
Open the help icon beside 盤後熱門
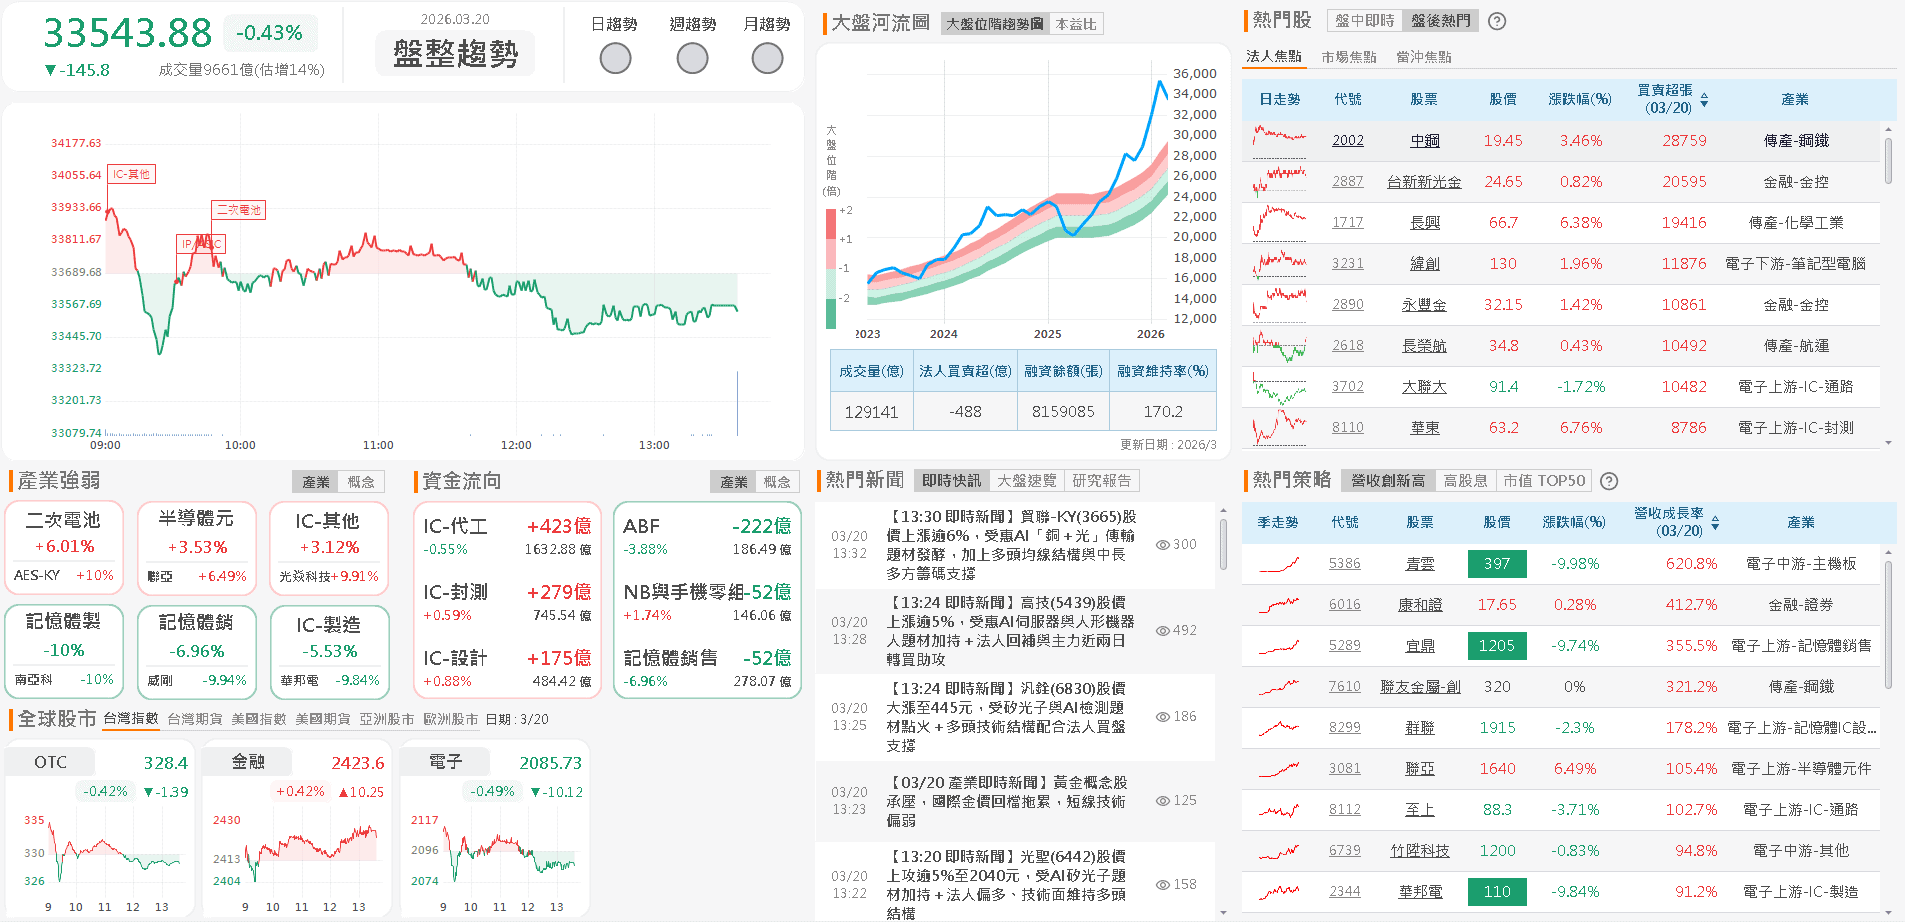1497,20
